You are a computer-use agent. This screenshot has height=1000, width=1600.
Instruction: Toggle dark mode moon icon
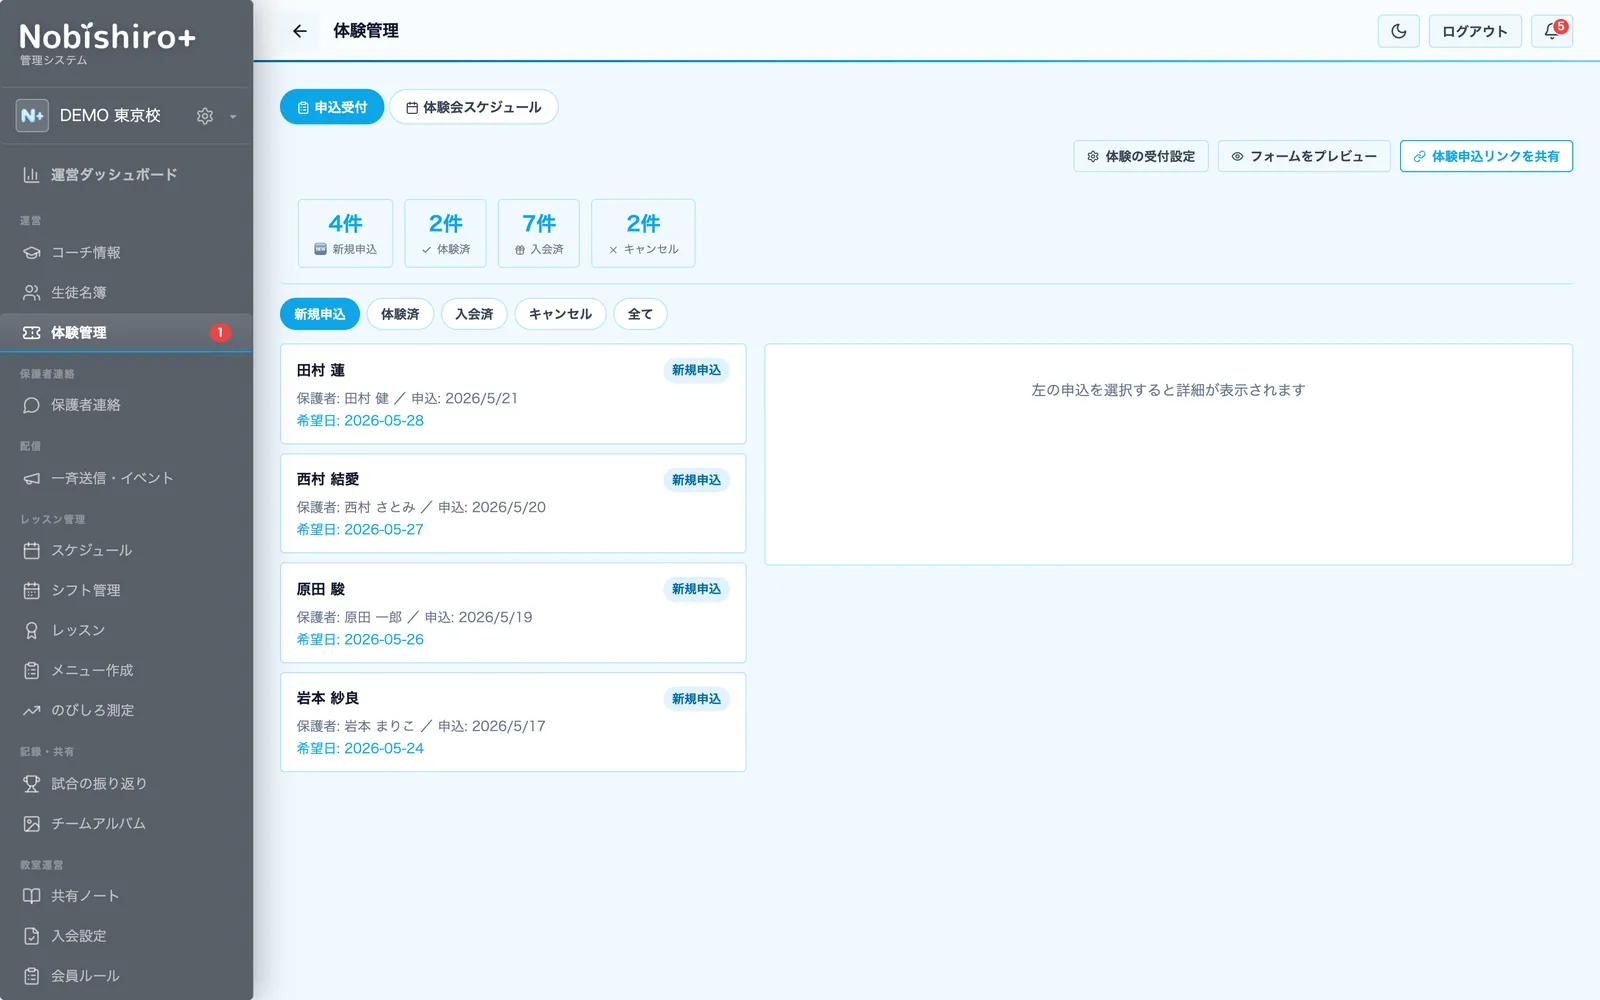point(1398,31)
